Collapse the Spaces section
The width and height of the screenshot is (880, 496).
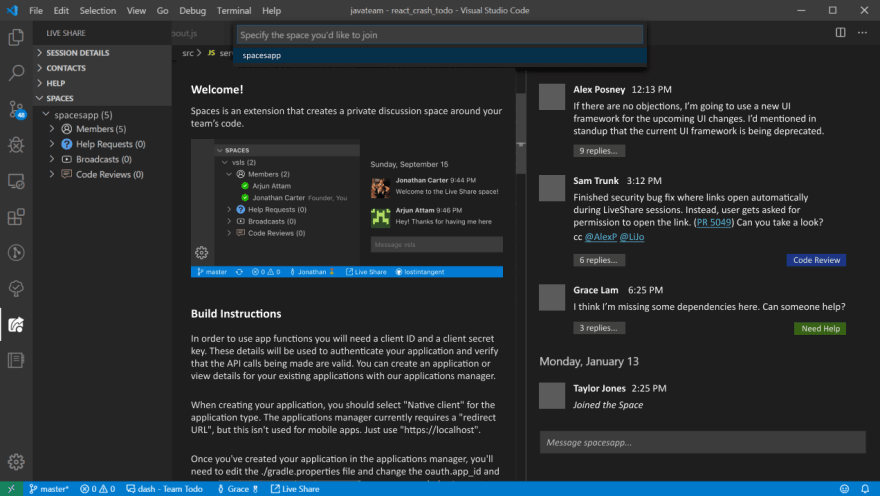[103, 98]
